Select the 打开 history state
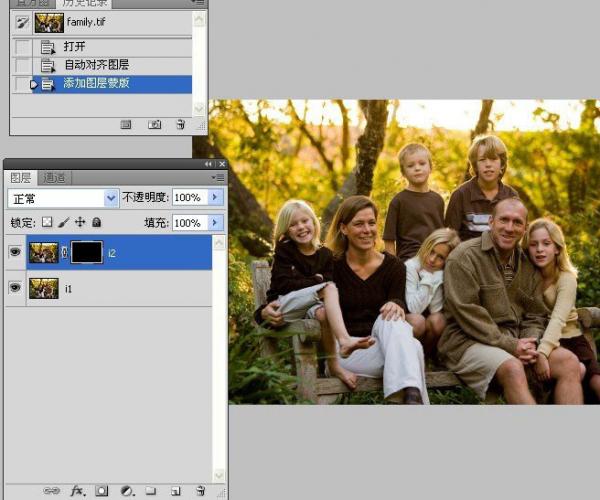Viewport: 600px width, 500px height. coord(112,47)
